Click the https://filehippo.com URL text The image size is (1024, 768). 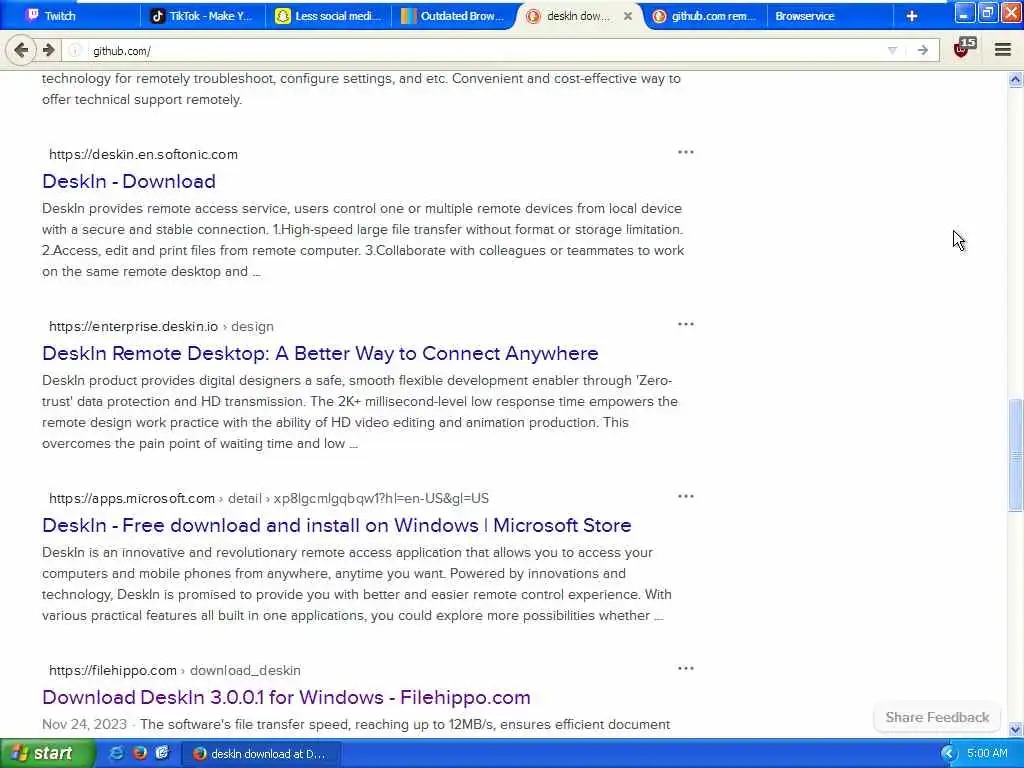coord(112,671)
